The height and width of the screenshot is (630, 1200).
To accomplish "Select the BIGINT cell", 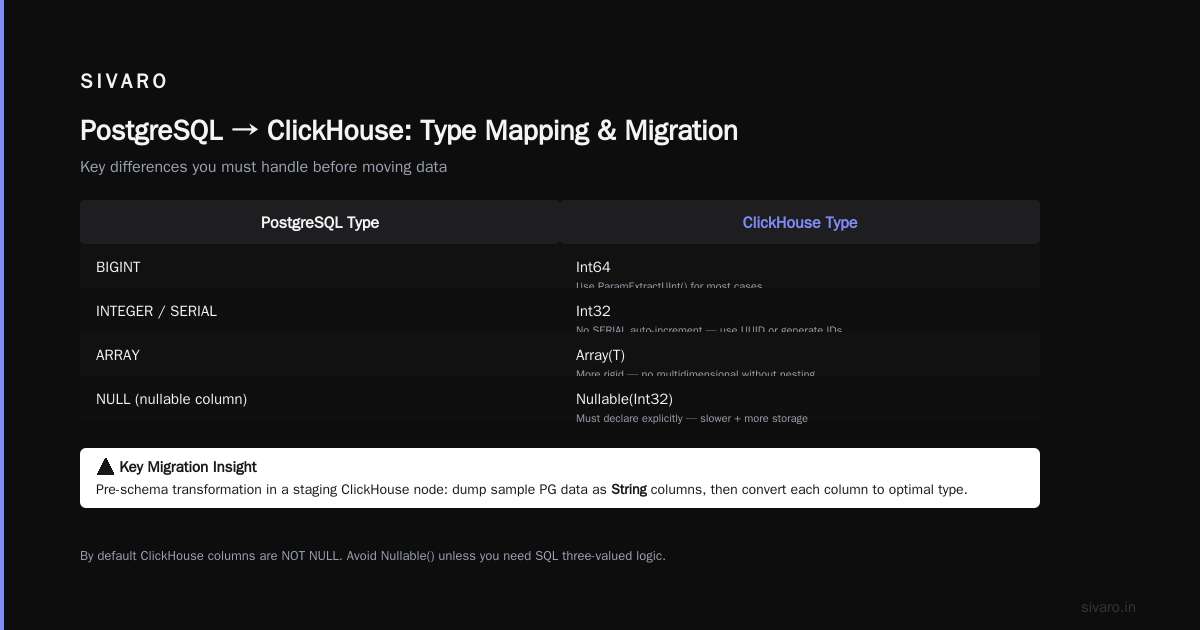I will 320,267.
